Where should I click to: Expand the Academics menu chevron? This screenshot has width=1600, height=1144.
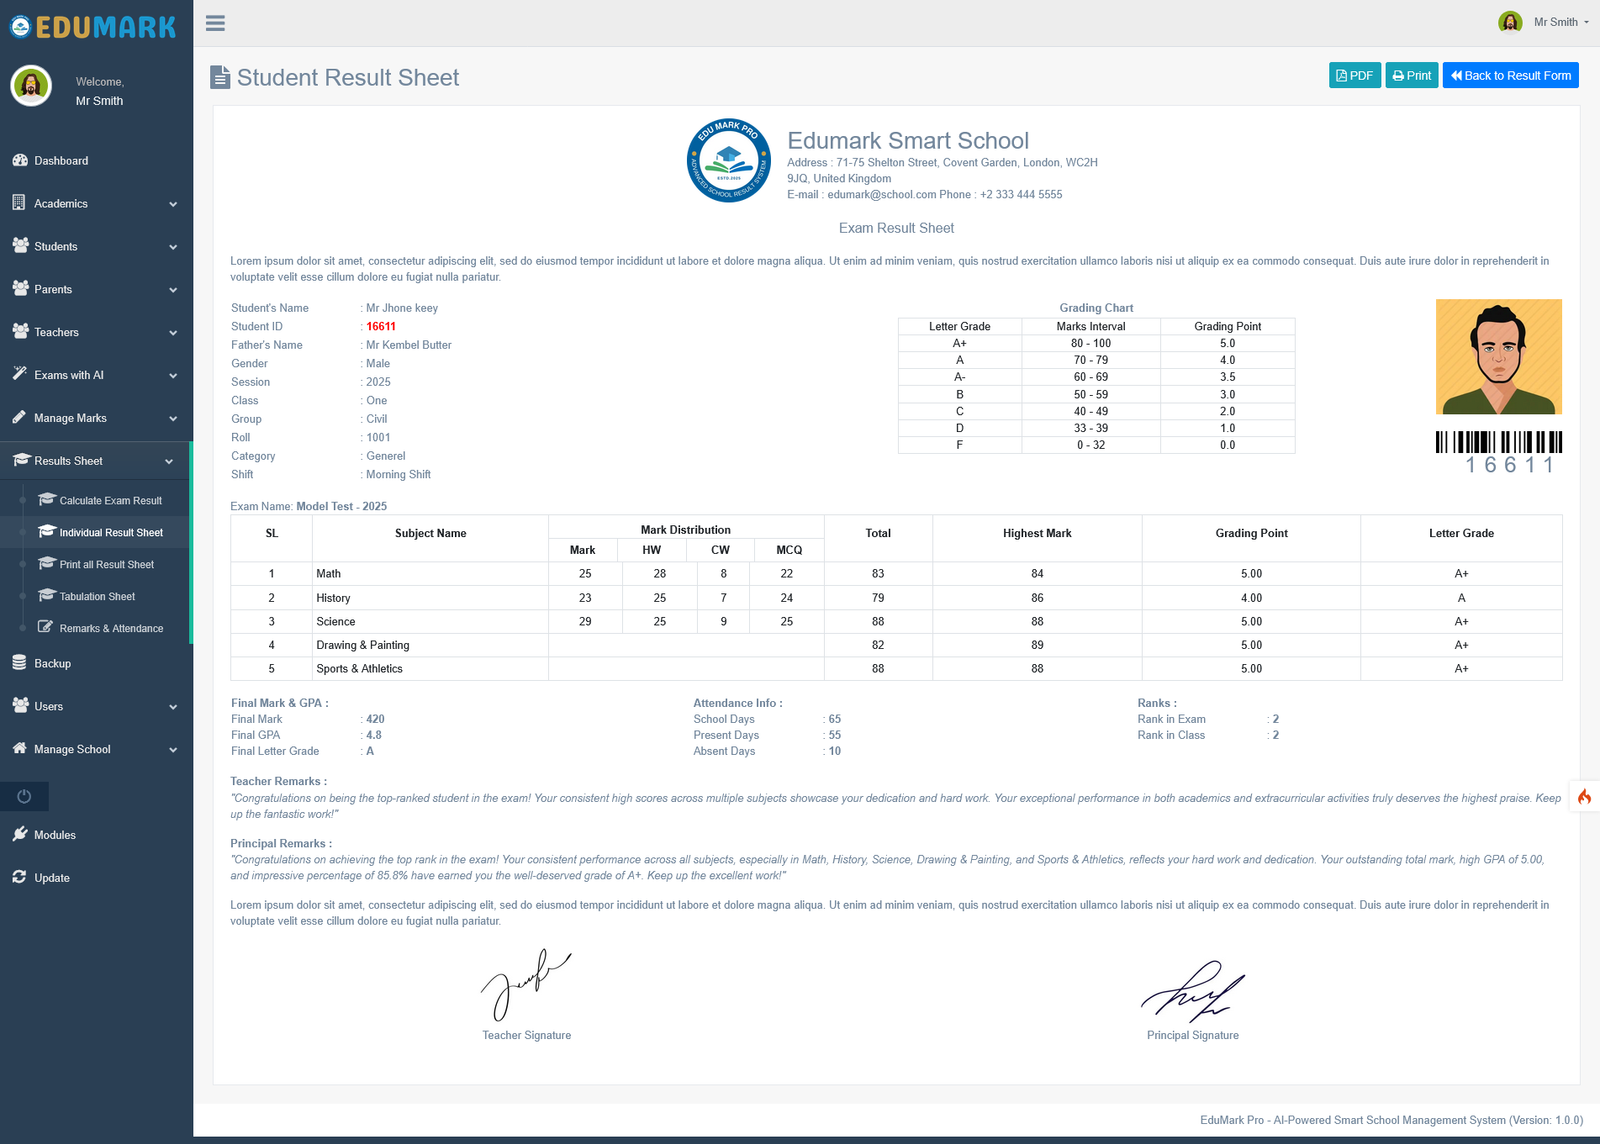click(x=173, y=204)
